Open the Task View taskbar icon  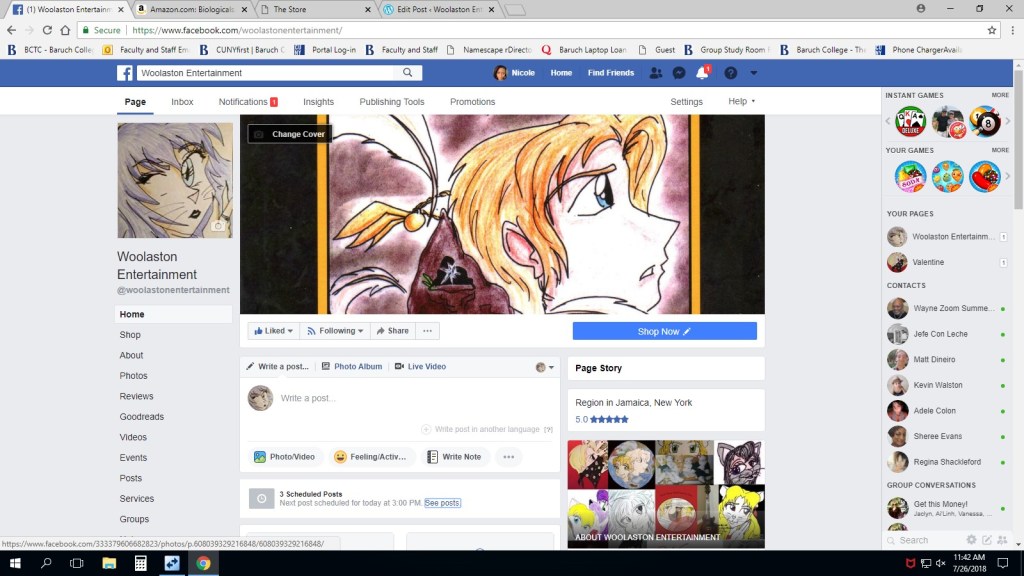77,563
